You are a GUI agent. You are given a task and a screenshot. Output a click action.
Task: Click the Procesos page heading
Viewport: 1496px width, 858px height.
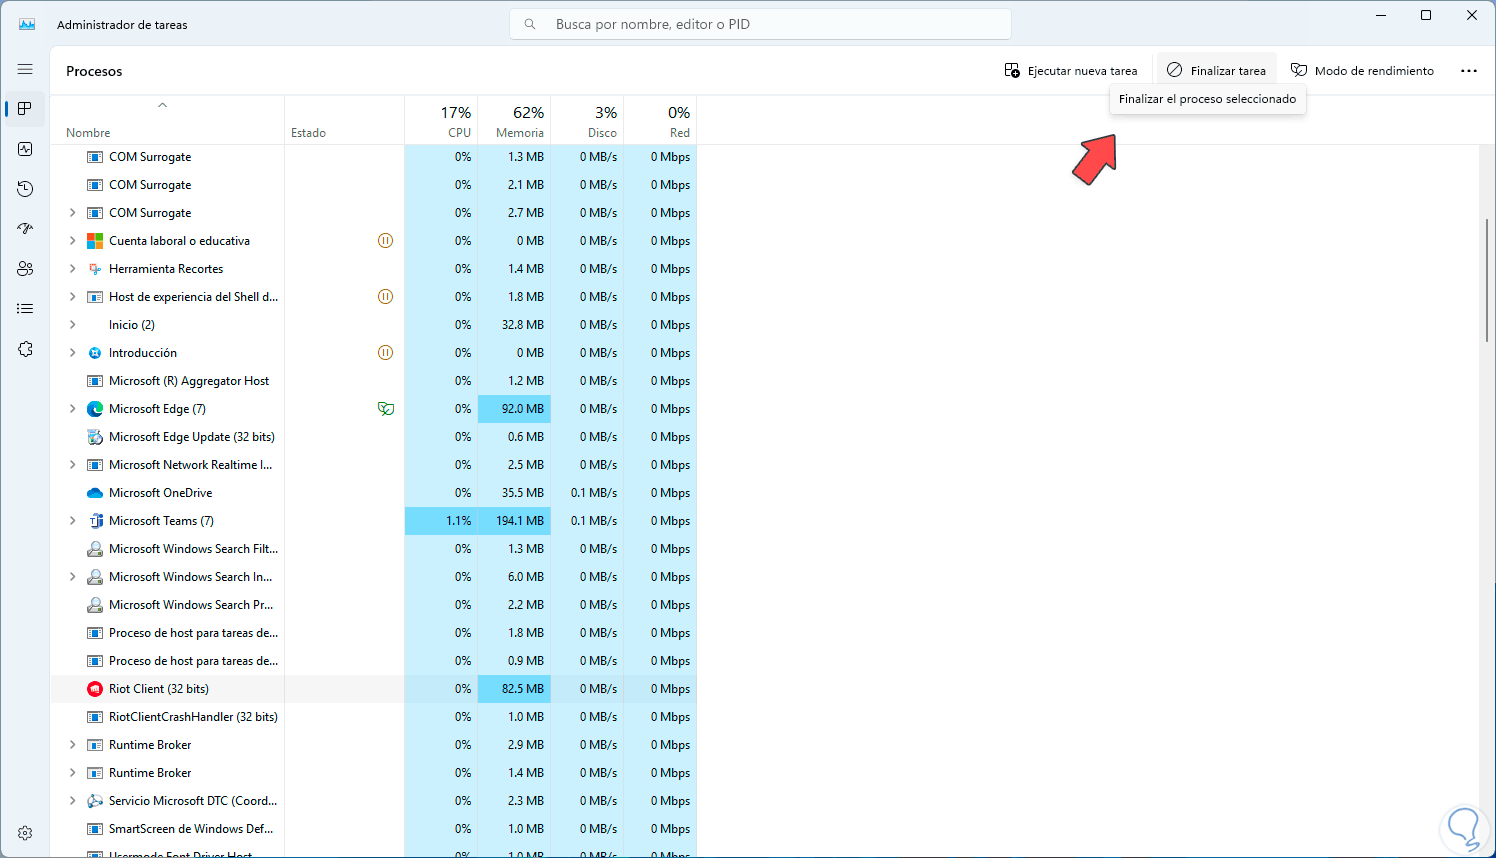(x=94, y=71)
